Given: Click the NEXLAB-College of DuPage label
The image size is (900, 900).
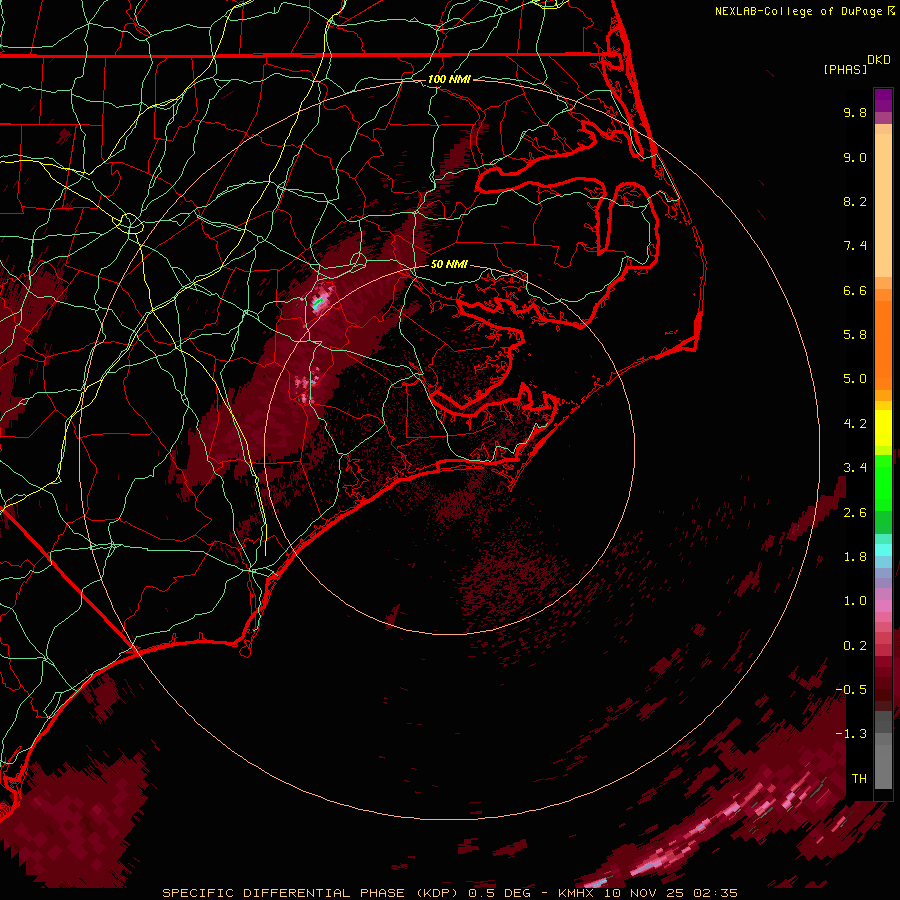Looking at the screenshot, I should coord(799,11).
